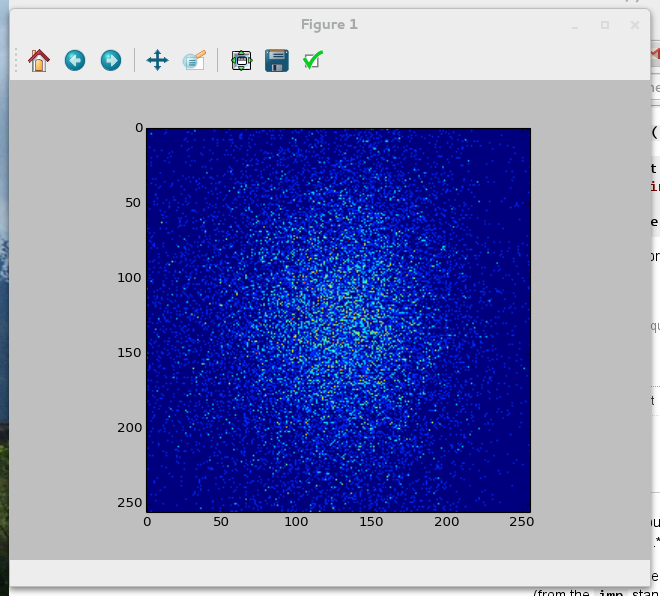Click the Figure 1 title text
The height and width of the screenshot is (596, 660).
(329, 25)
